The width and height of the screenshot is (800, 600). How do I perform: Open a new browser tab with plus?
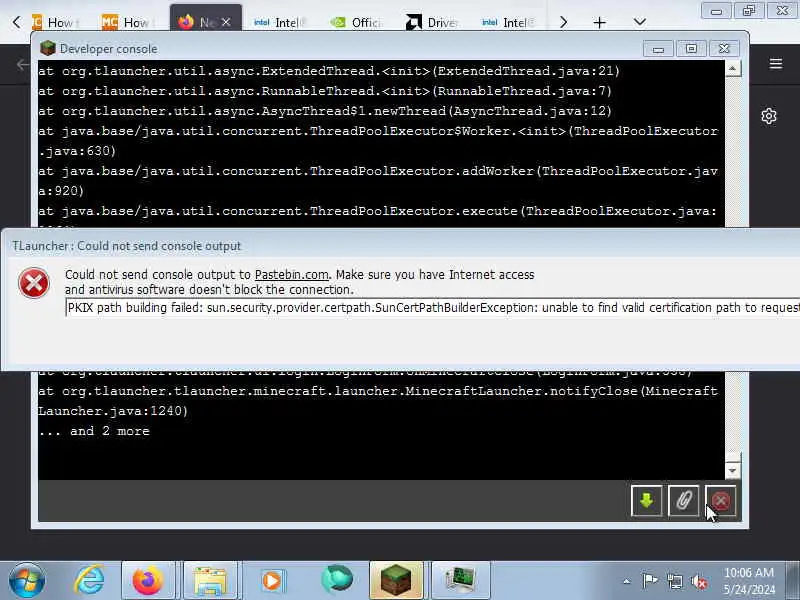(600, 22)
